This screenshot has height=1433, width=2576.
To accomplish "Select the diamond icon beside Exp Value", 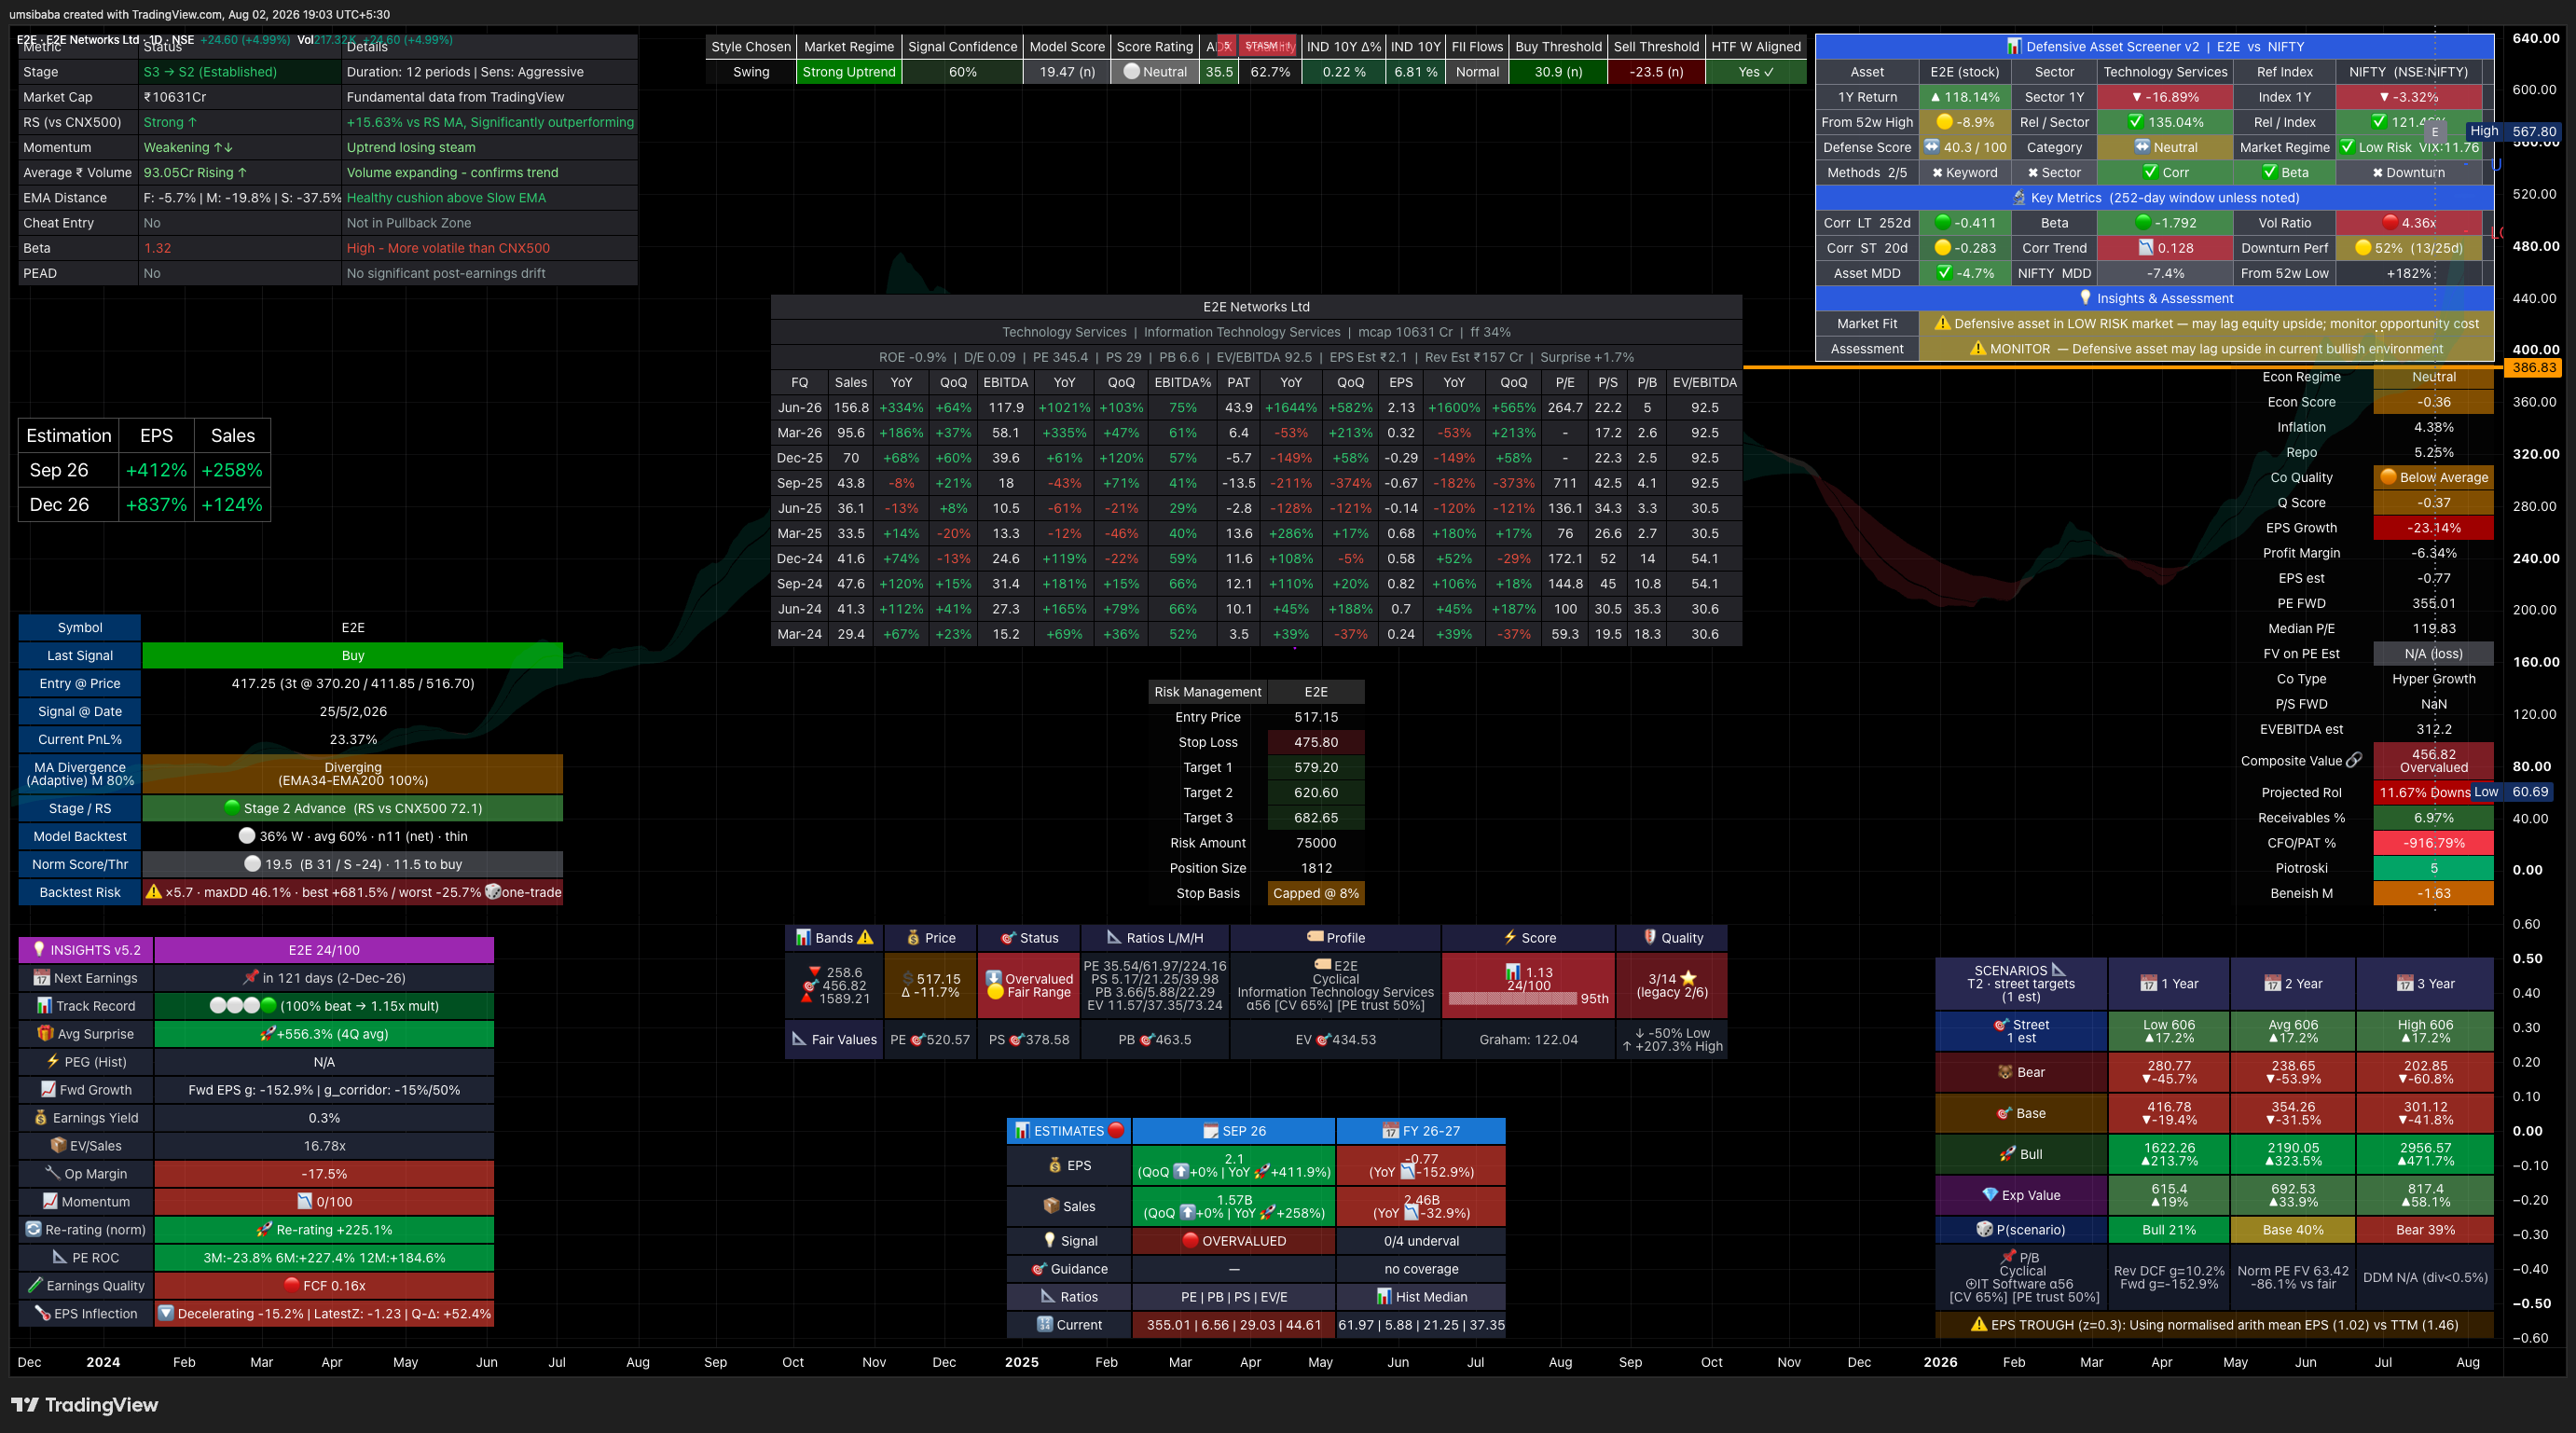I will click(x=1990, y=1195).
